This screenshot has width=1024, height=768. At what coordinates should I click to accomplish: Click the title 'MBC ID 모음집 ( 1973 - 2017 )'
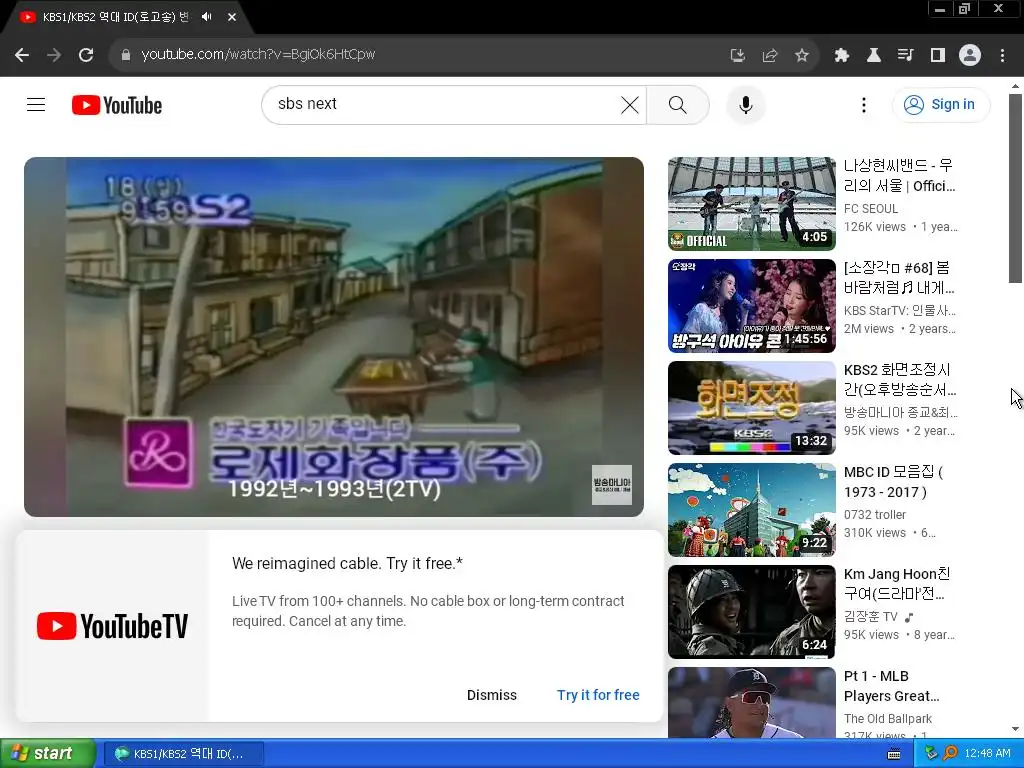pyautogui.click(x=893, y=481)
